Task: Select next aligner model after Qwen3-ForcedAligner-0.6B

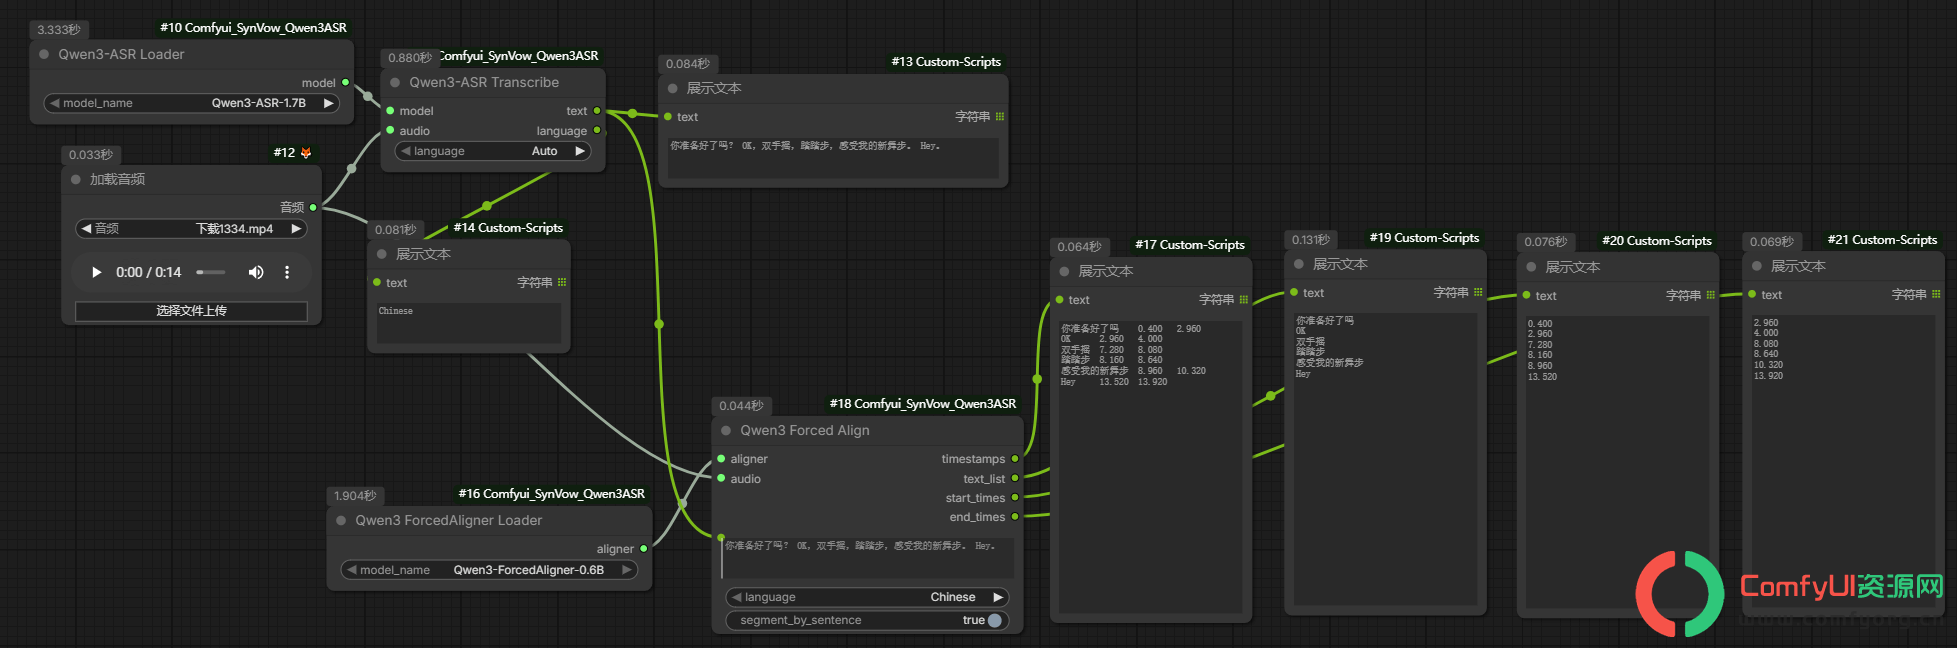Action: point(627,570)
